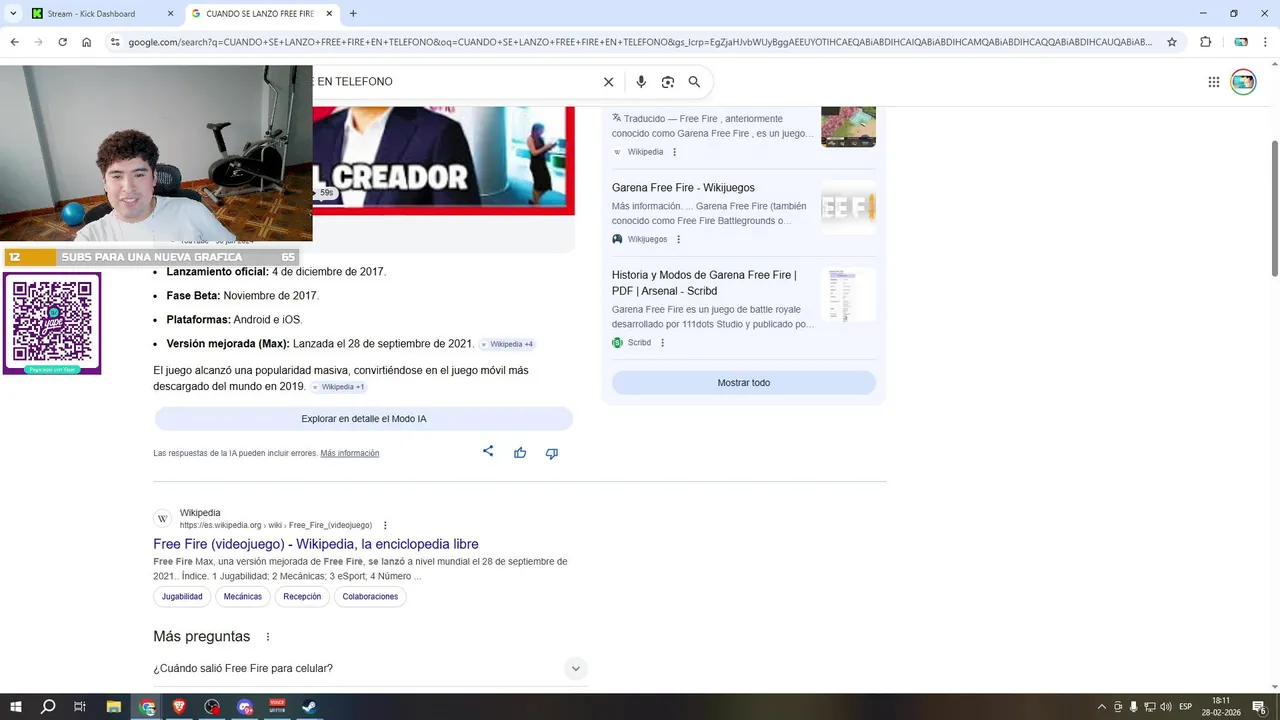Click 'Explorar en detalle el Modo IA'

click(364, 419)
